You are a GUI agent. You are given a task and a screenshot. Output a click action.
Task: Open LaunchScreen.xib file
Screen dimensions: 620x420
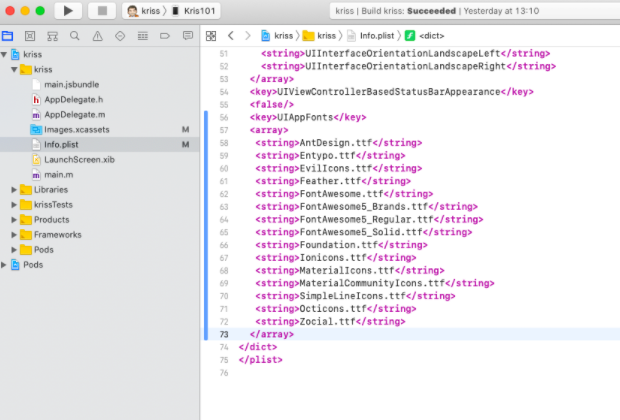100,159
